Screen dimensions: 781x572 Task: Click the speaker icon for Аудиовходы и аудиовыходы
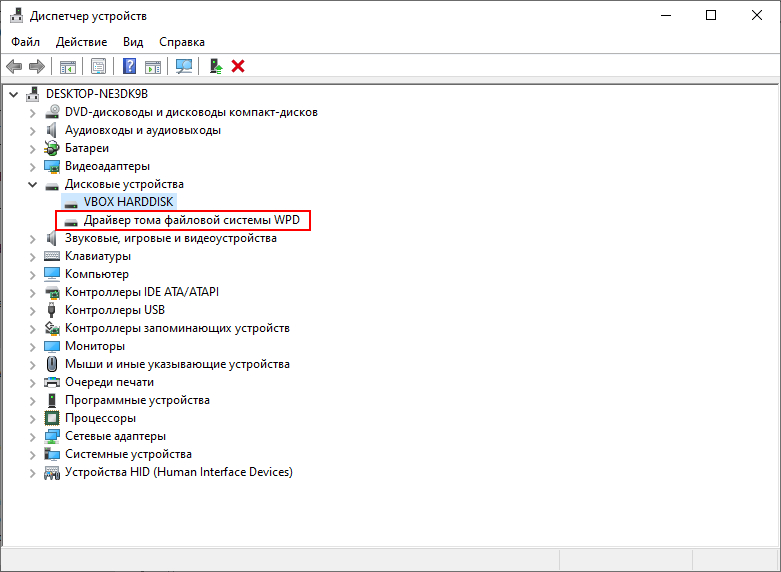(52, 130)
